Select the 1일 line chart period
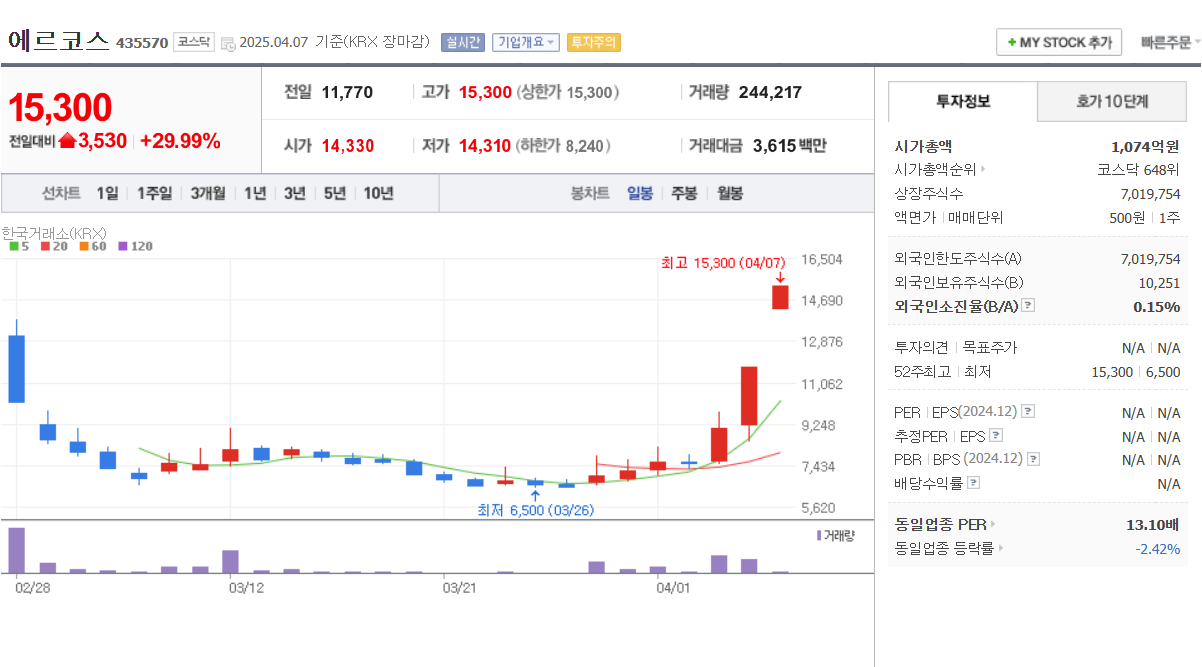The width and height of the screenshot is (1202, 667). [107, 193]
